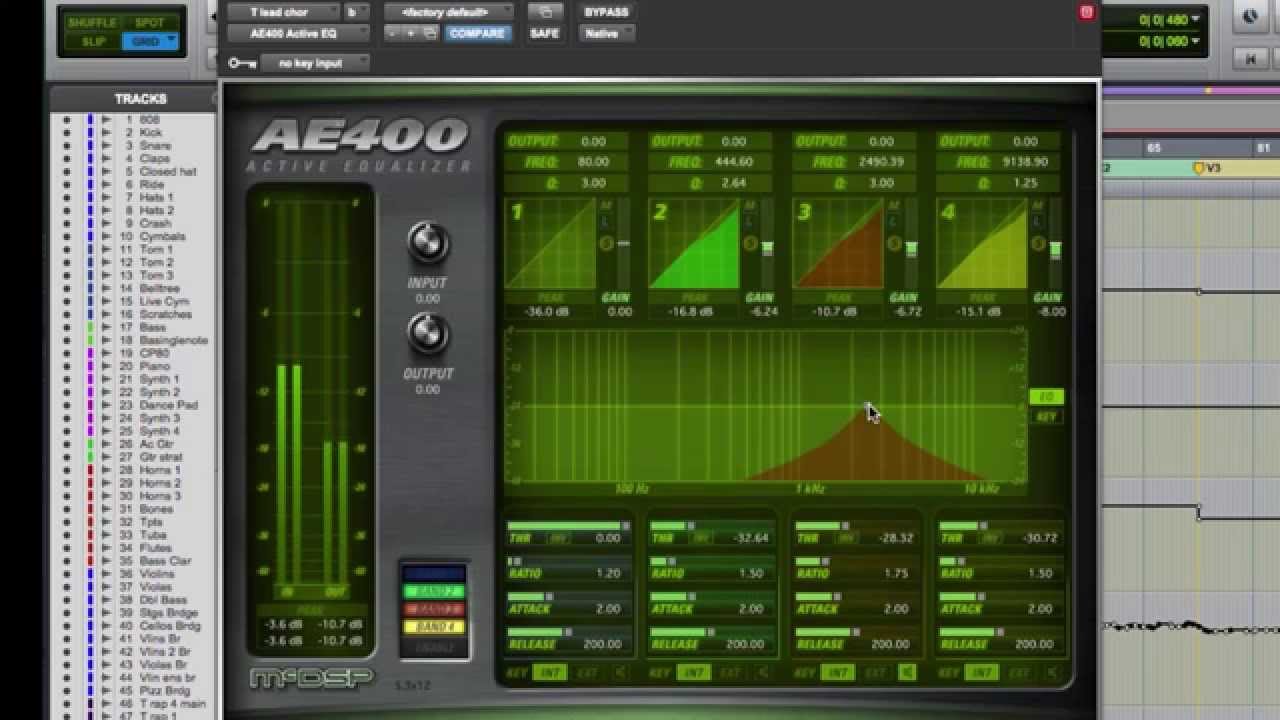The image size is (1280, 720).
Task: Click the band 2 speaker listen icon
Action: [x=762, y=672]
